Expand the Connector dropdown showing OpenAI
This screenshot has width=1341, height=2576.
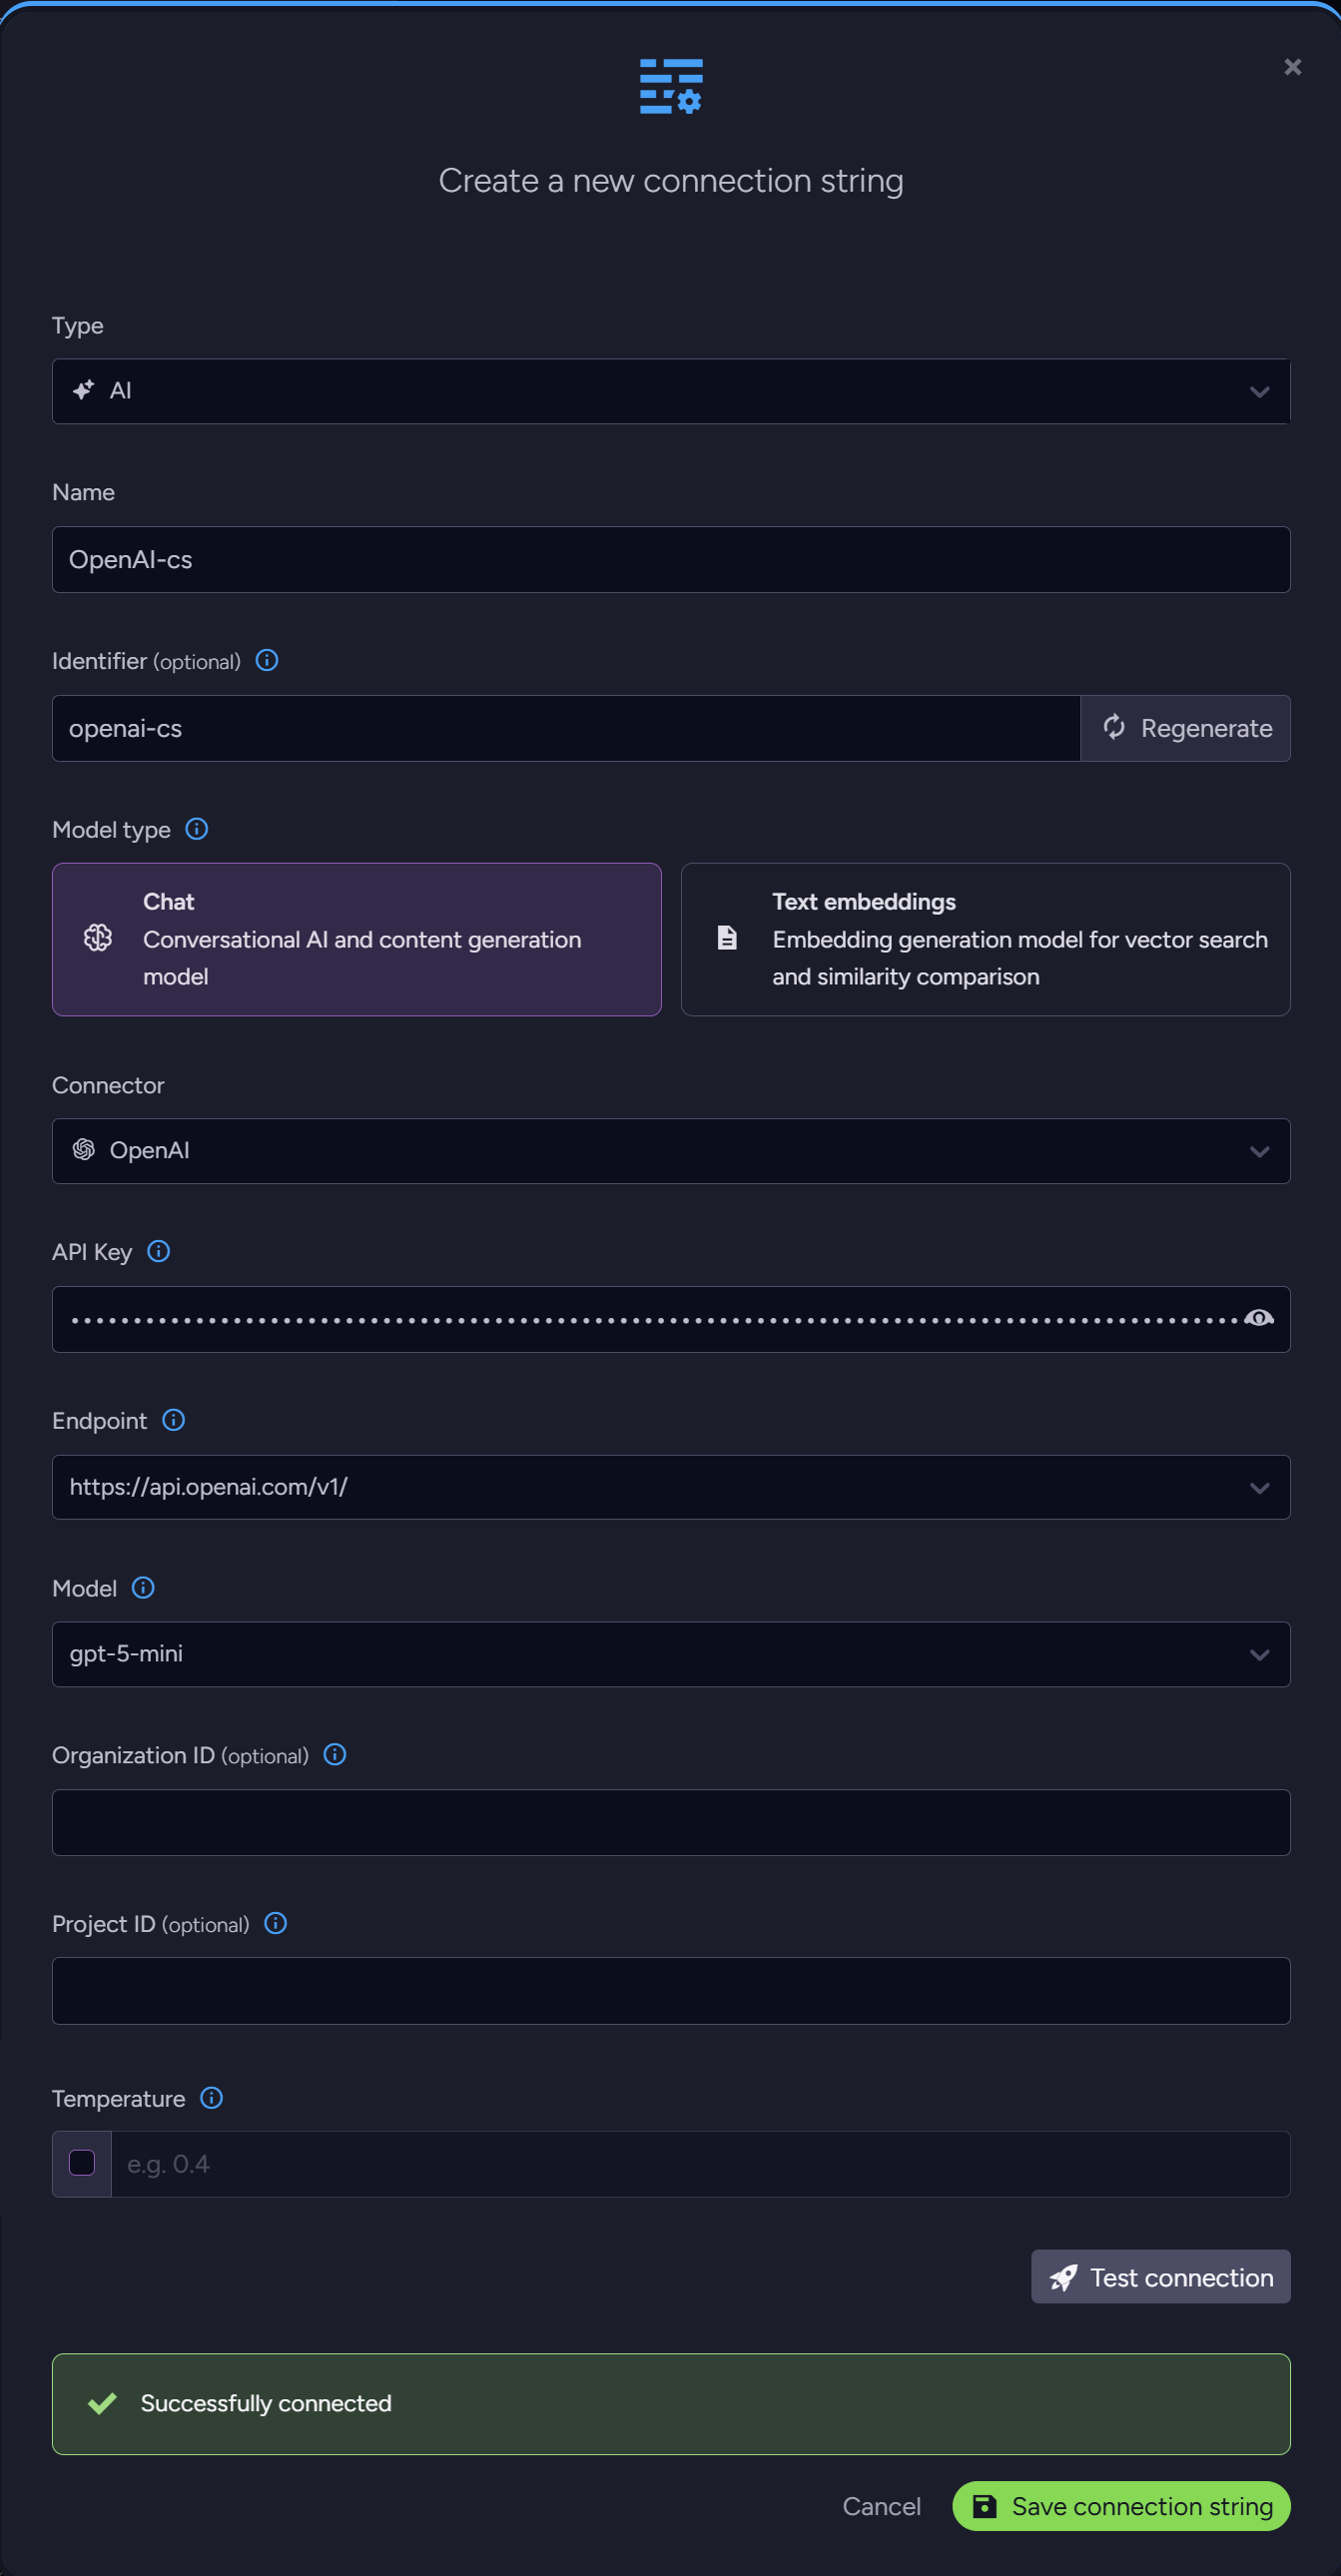tap(670, 1151)
